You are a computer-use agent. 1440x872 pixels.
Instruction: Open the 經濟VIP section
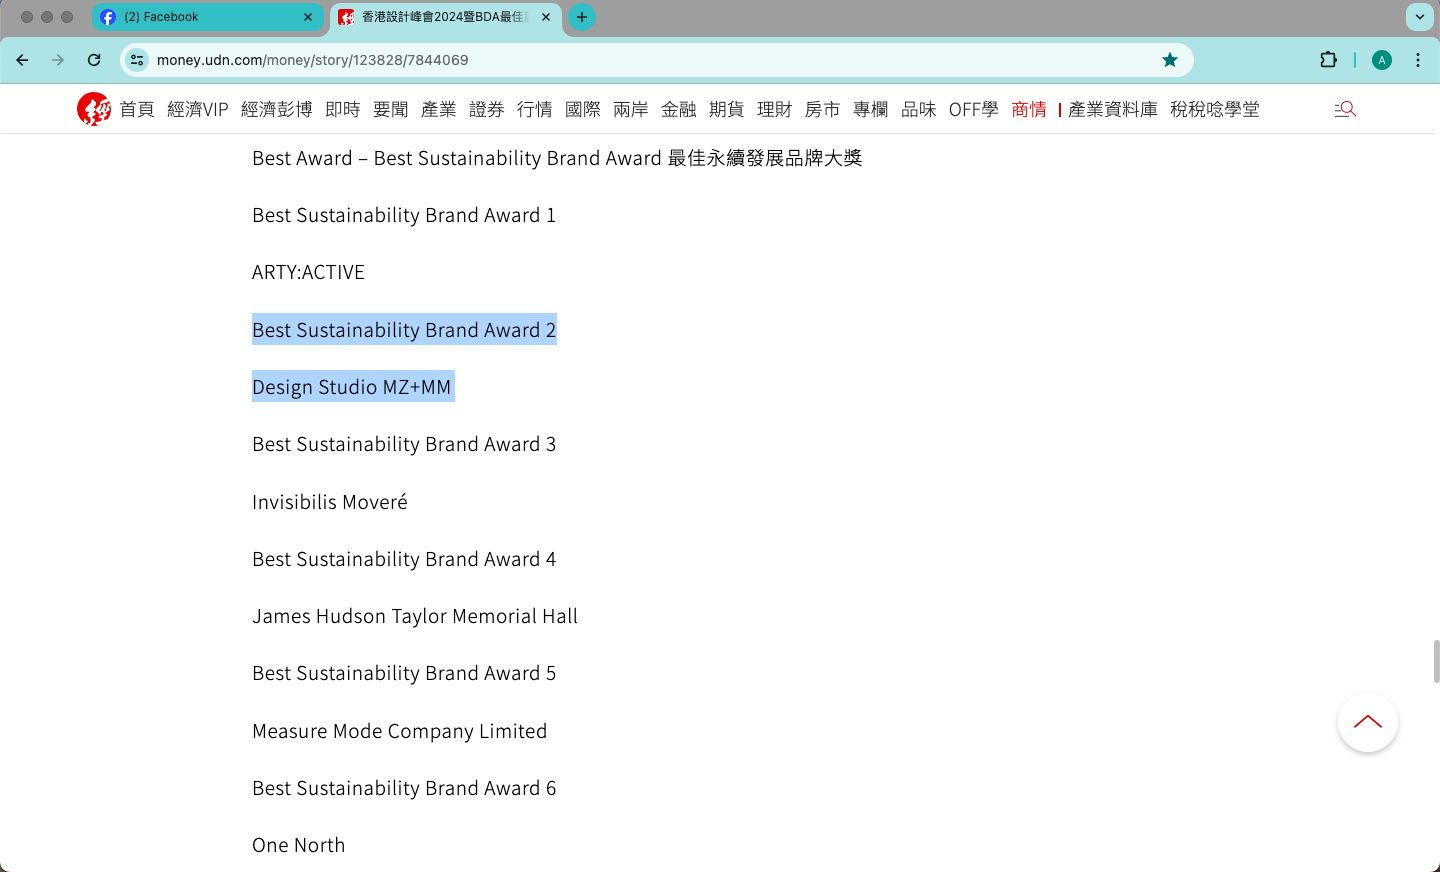(x=198, y=109)
